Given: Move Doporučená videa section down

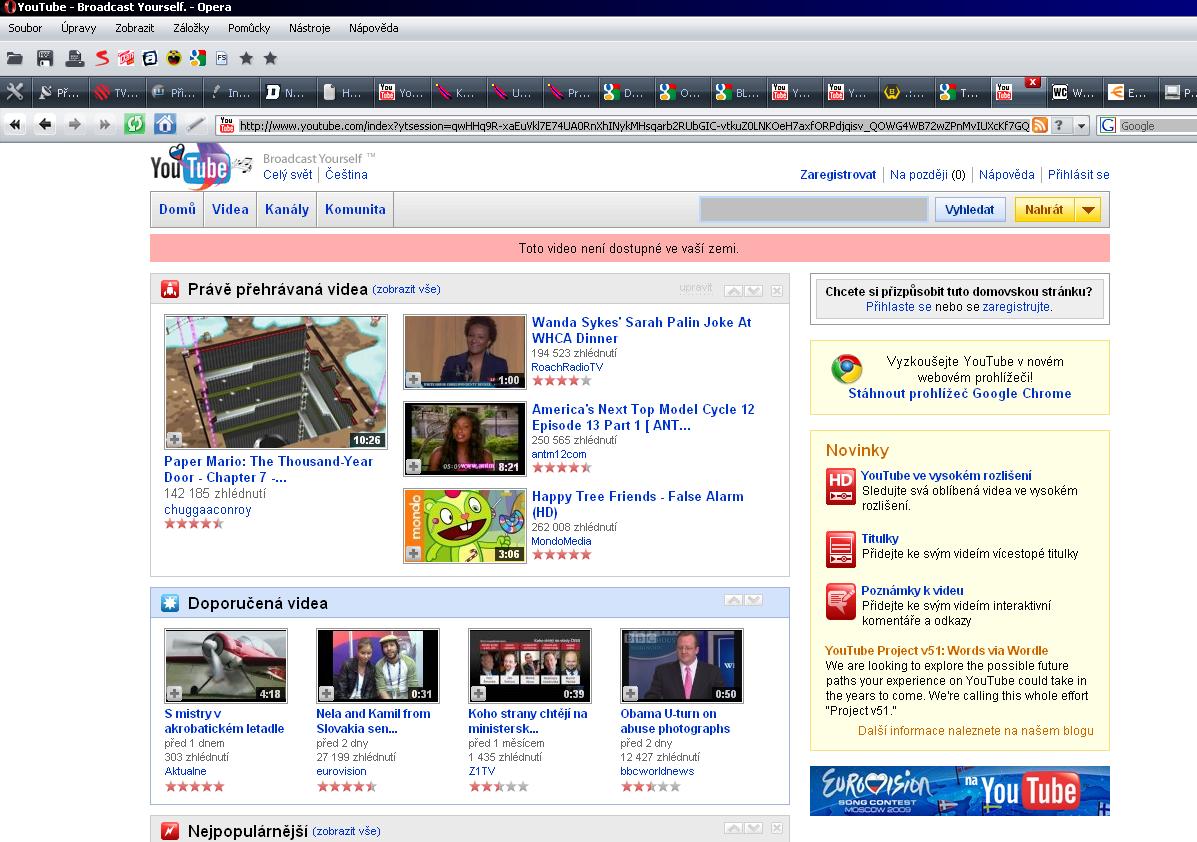Looking at the screenshot, I should point(753,601).
